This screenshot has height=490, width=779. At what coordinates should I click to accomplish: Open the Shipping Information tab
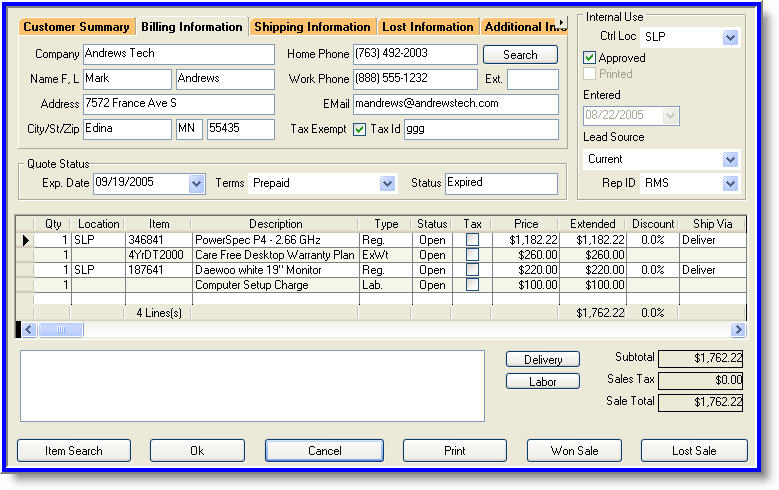(x=312, y=27)
